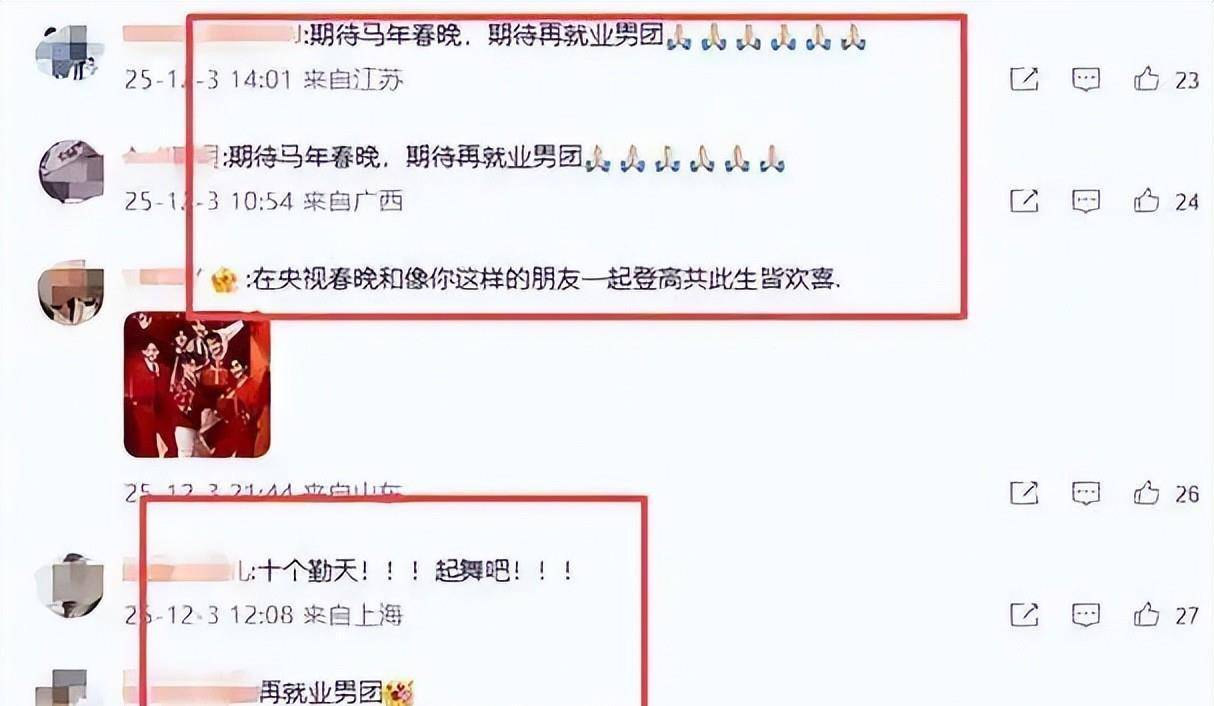Repost the 10:54 comment from 广西
1214x706 pixels.
[1024, 201]
